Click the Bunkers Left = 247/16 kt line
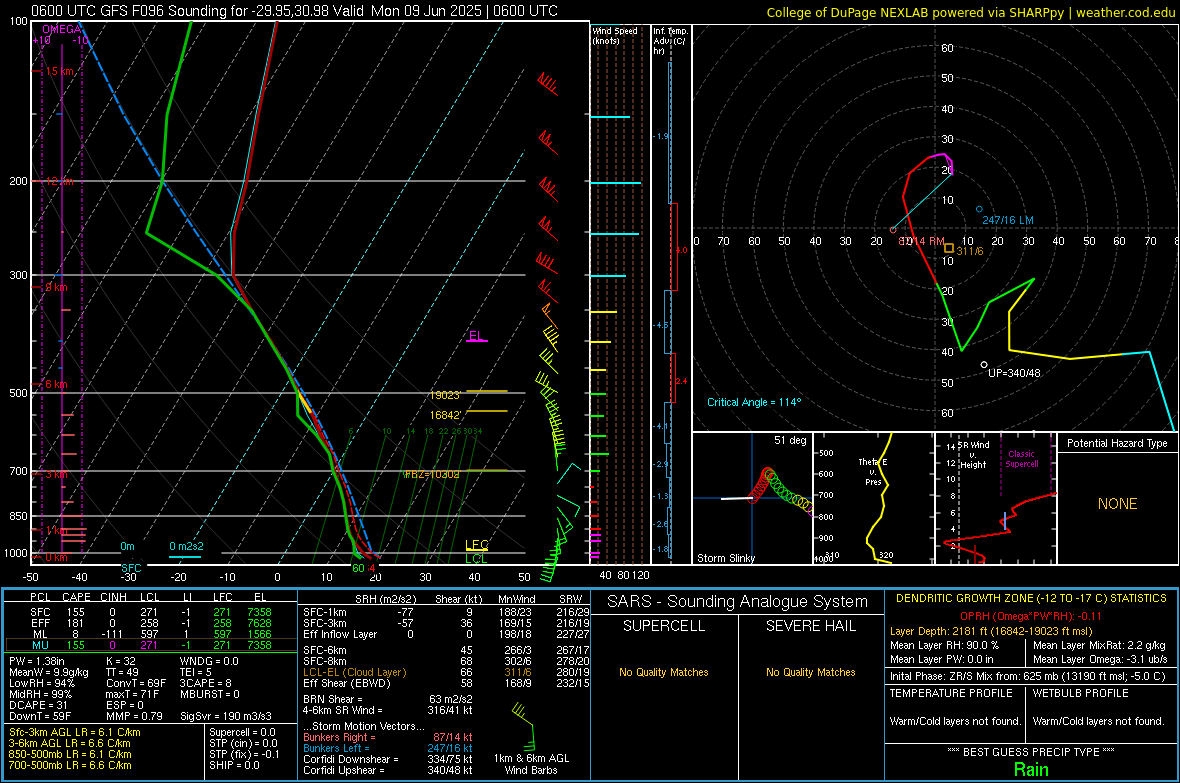 pyautogui.click(x=388, y=748)
